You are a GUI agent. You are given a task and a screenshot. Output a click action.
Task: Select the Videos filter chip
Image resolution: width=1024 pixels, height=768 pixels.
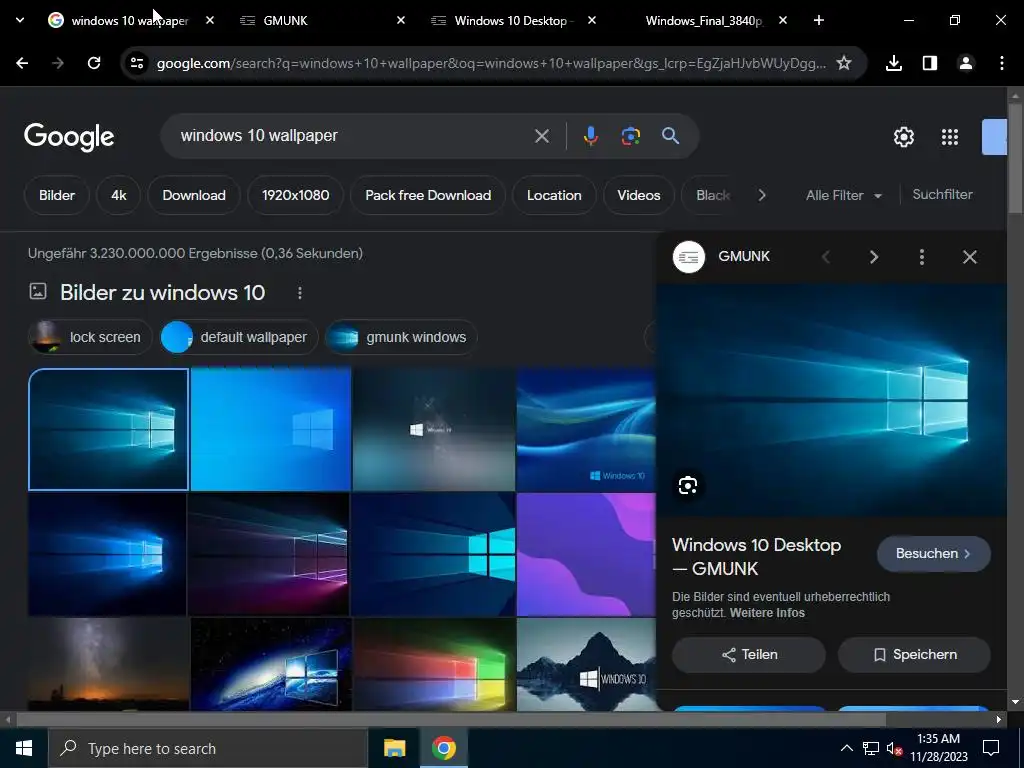click(639, 195)
